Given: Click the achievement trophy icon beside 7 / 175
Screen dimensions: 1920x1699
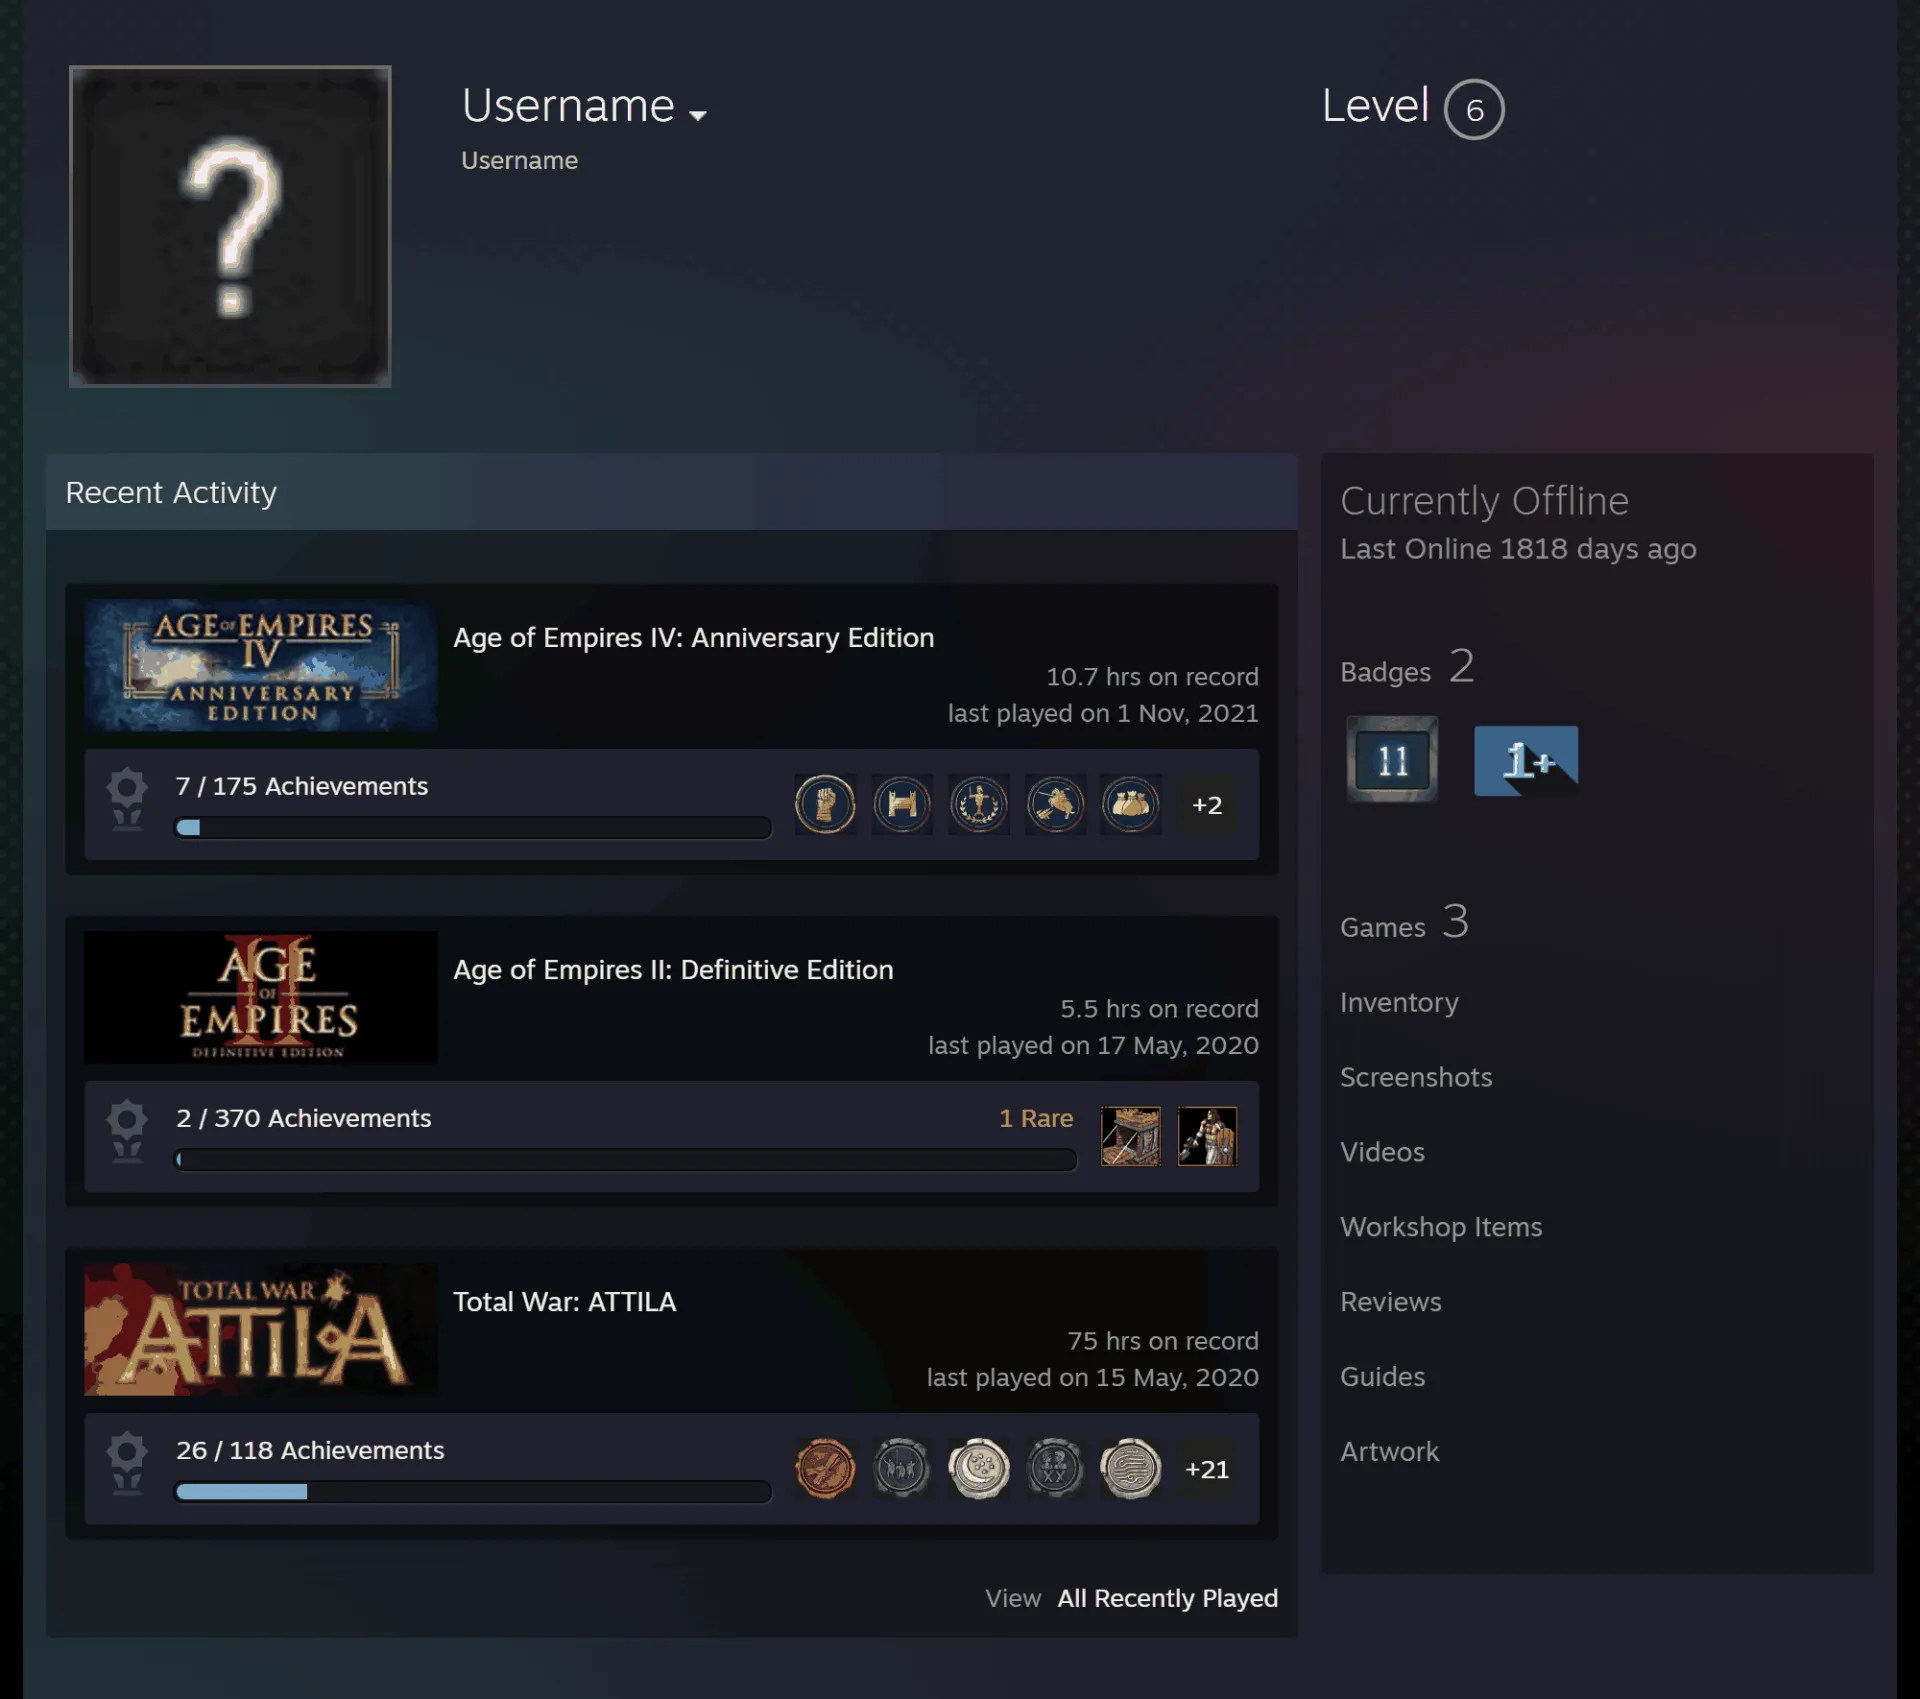Looking at the screenshot, I should click(127, 799).
